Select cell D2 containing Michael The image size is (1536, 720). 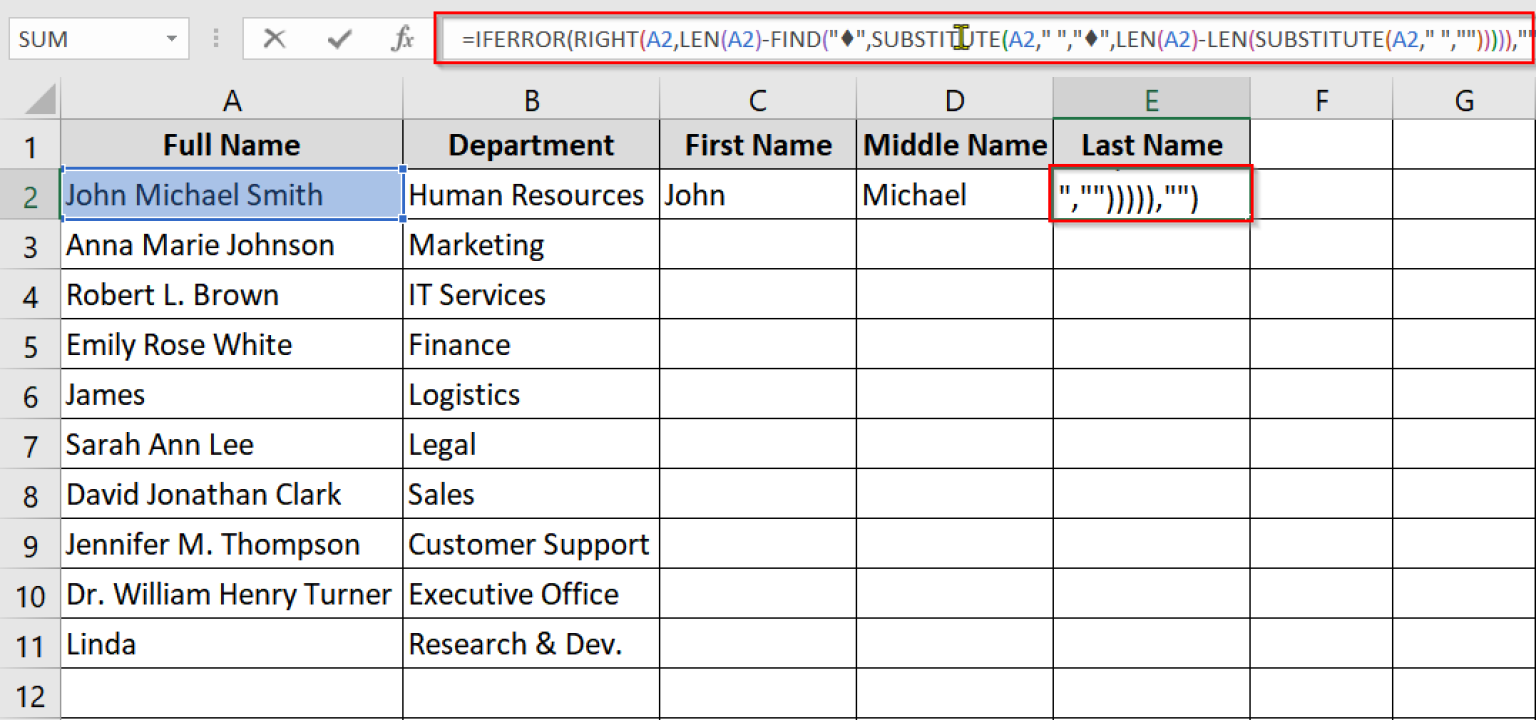(953, 194)
